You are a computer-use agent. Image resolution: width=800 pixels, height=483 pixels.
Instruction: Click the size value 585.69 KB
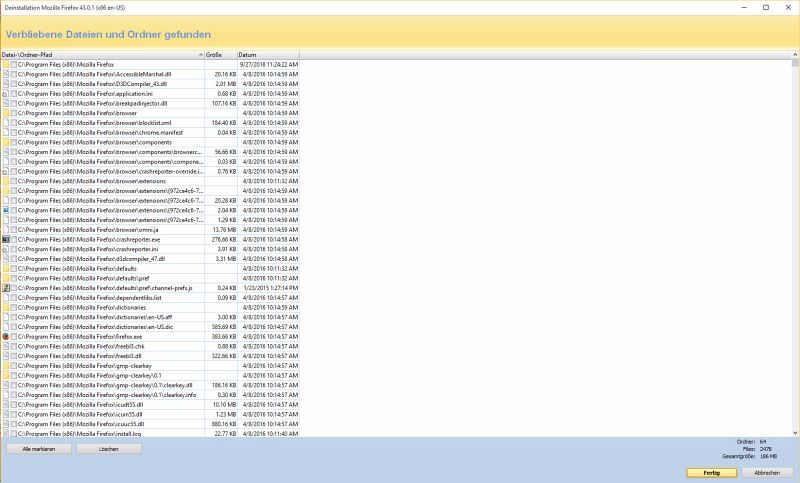[224, 327]
